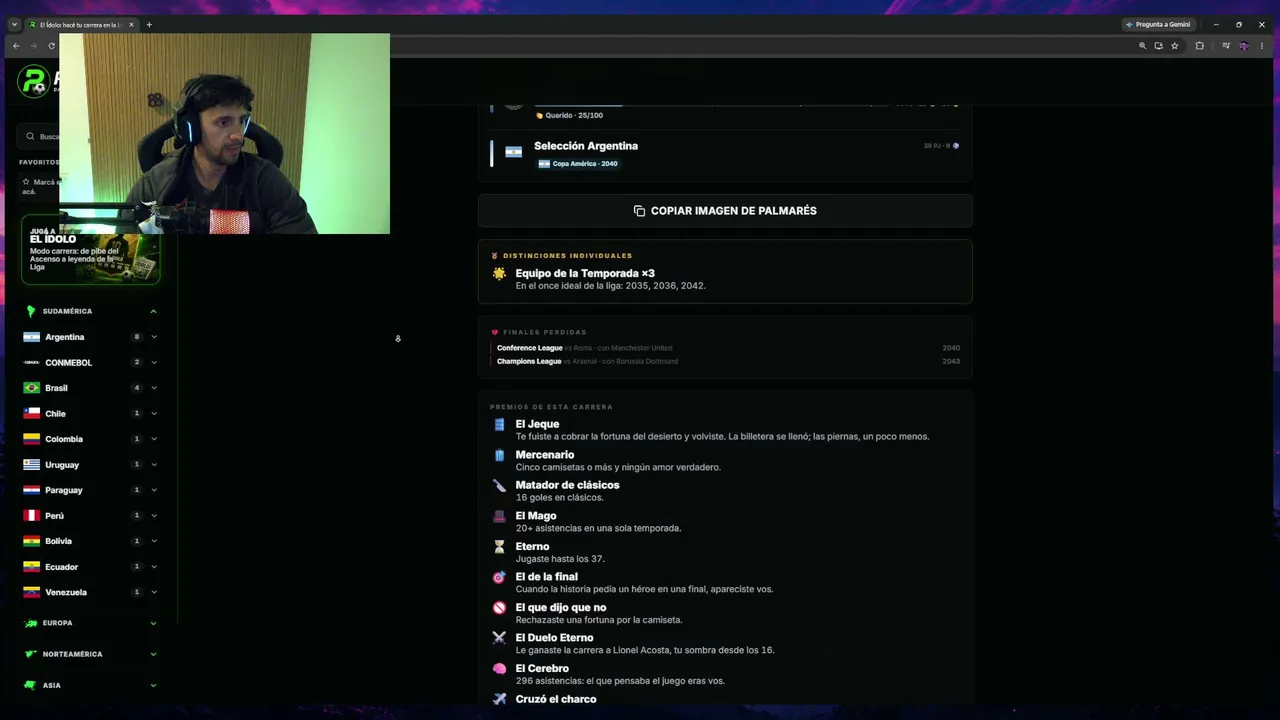Viewport: 1280px width, 720px height.
Task: Click the Brasil count badge showing 4
Action: [137, 388]
